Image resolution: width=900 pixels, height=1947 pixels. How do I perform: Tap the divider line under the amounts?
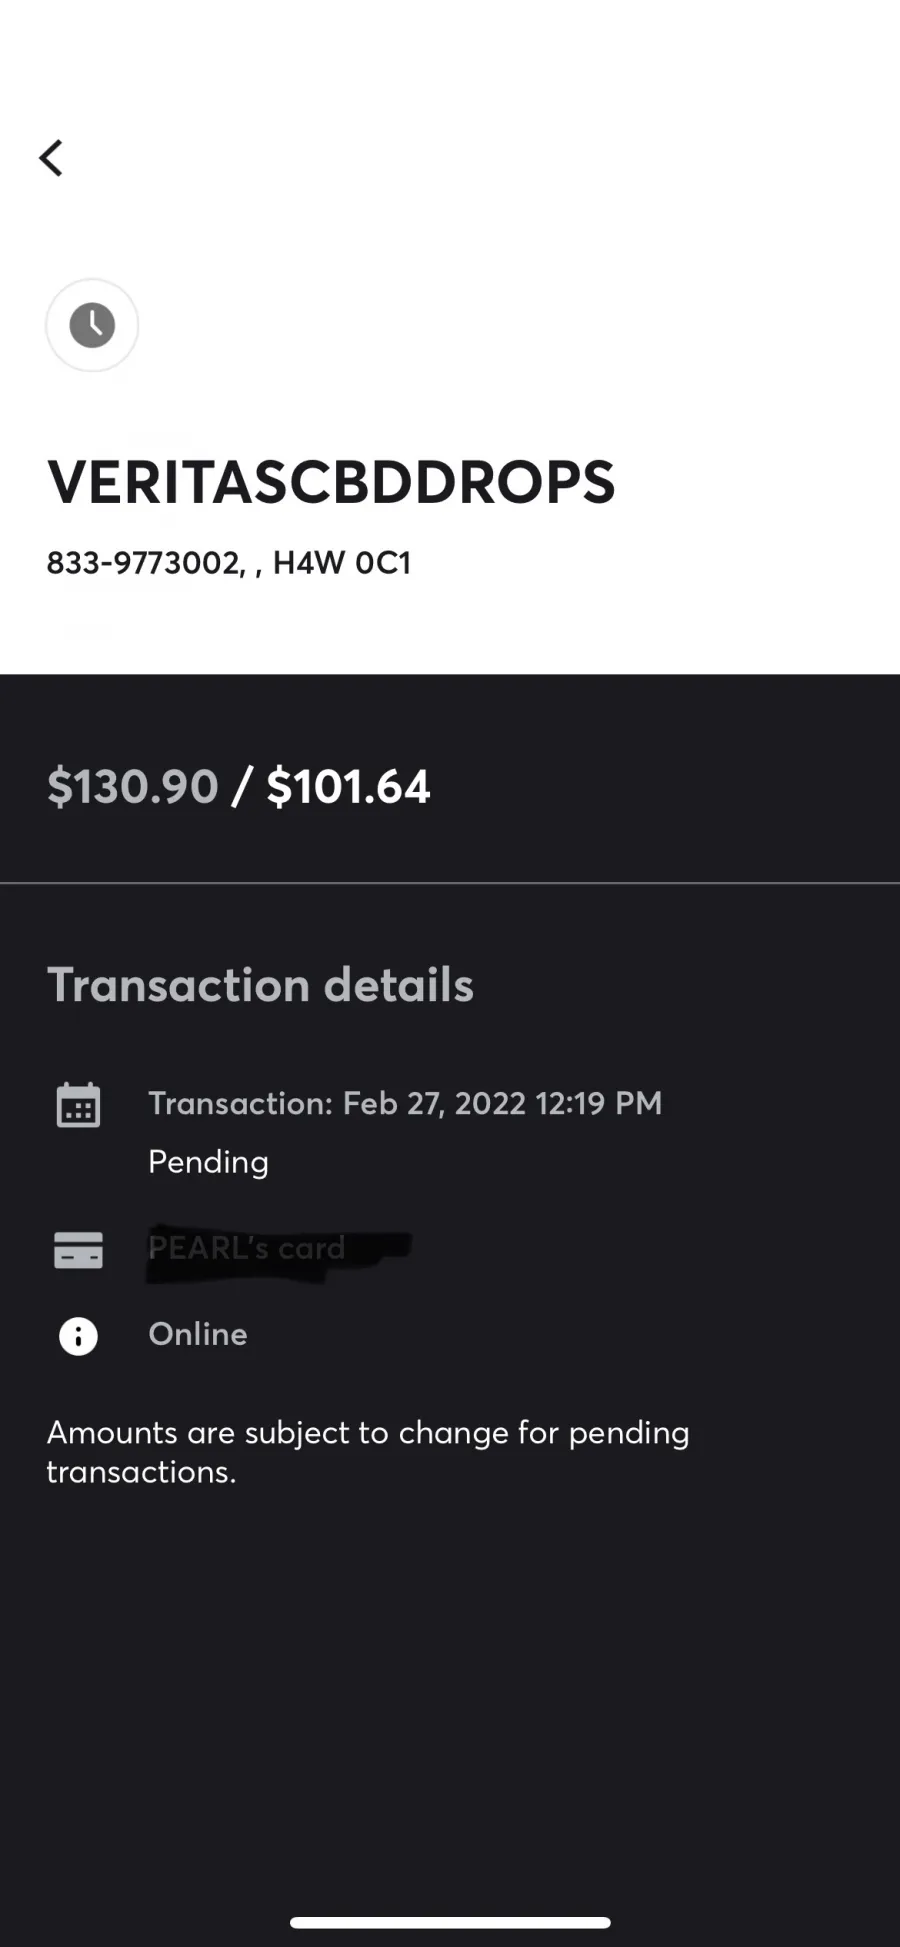tap(450, 883)
